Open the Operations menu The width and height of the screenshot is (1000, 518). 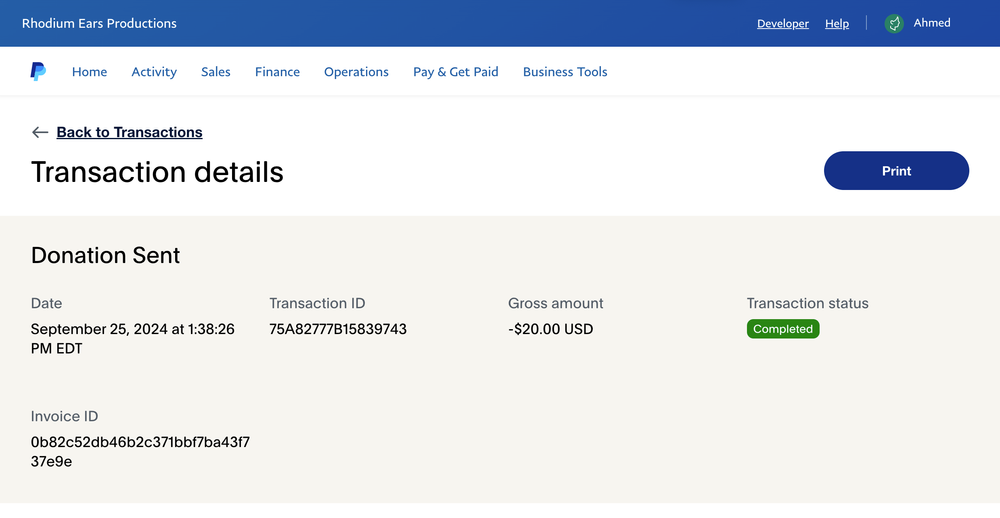(x=356, y=72)
